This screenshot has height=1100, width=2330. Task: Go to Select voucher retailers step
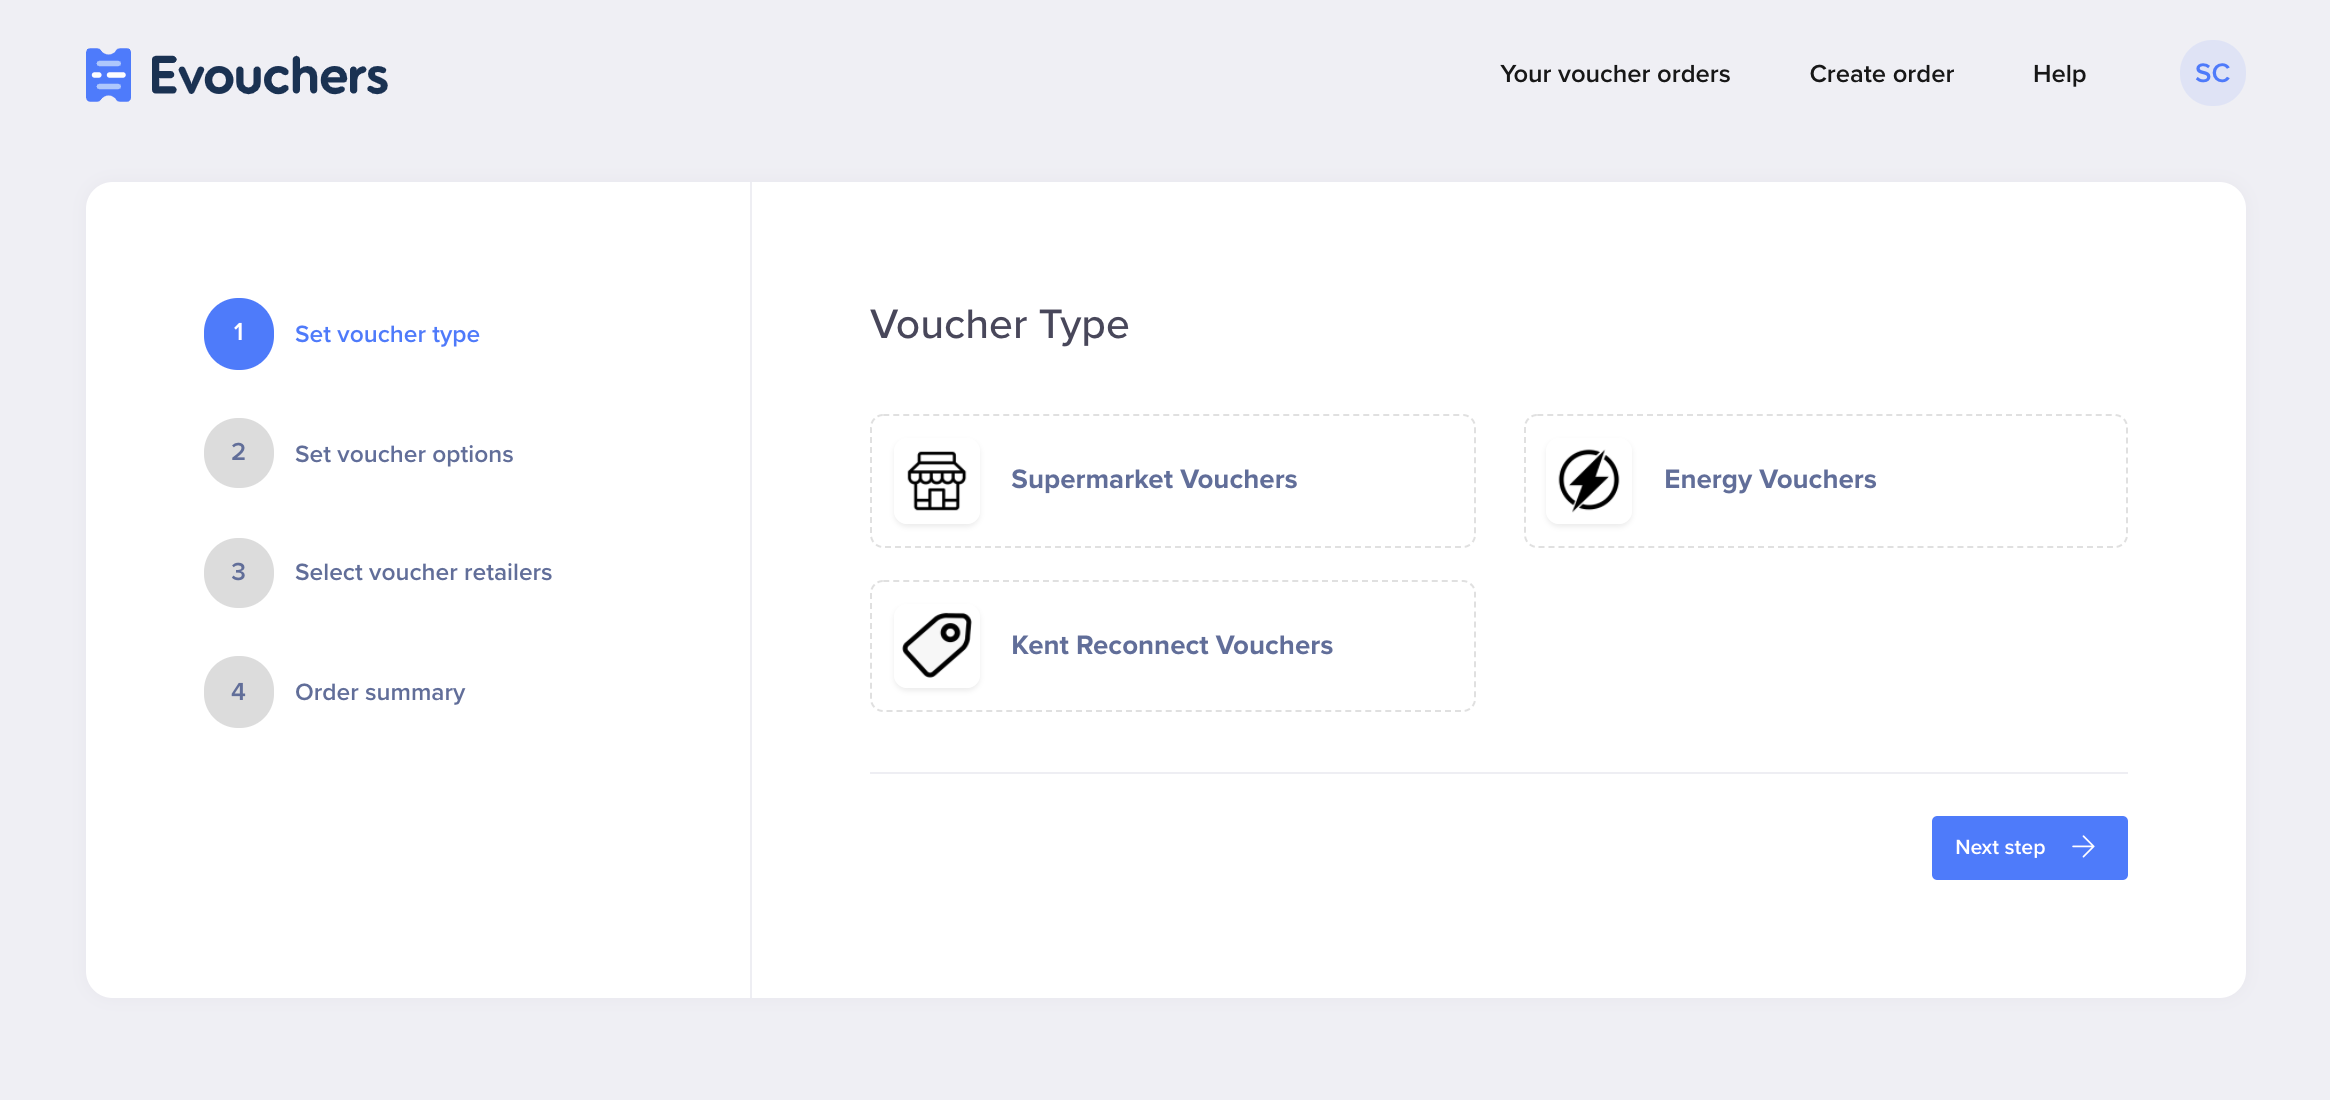(423, 573)
